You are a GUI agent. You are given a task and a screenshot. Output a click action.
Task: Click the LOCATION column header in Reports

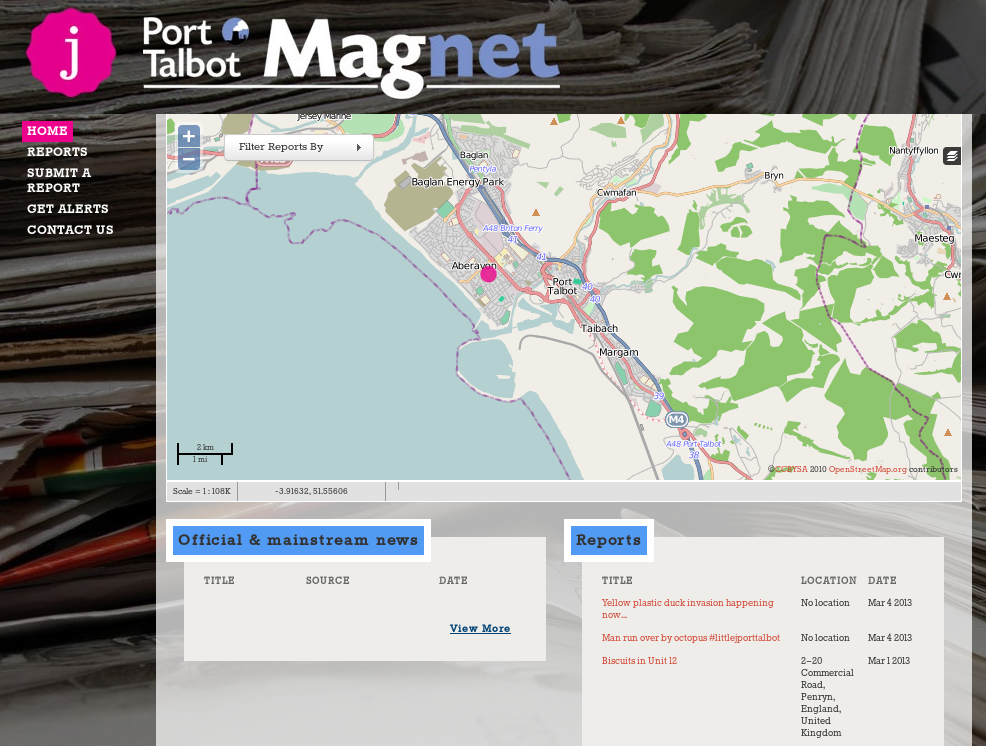coord(828,581)
